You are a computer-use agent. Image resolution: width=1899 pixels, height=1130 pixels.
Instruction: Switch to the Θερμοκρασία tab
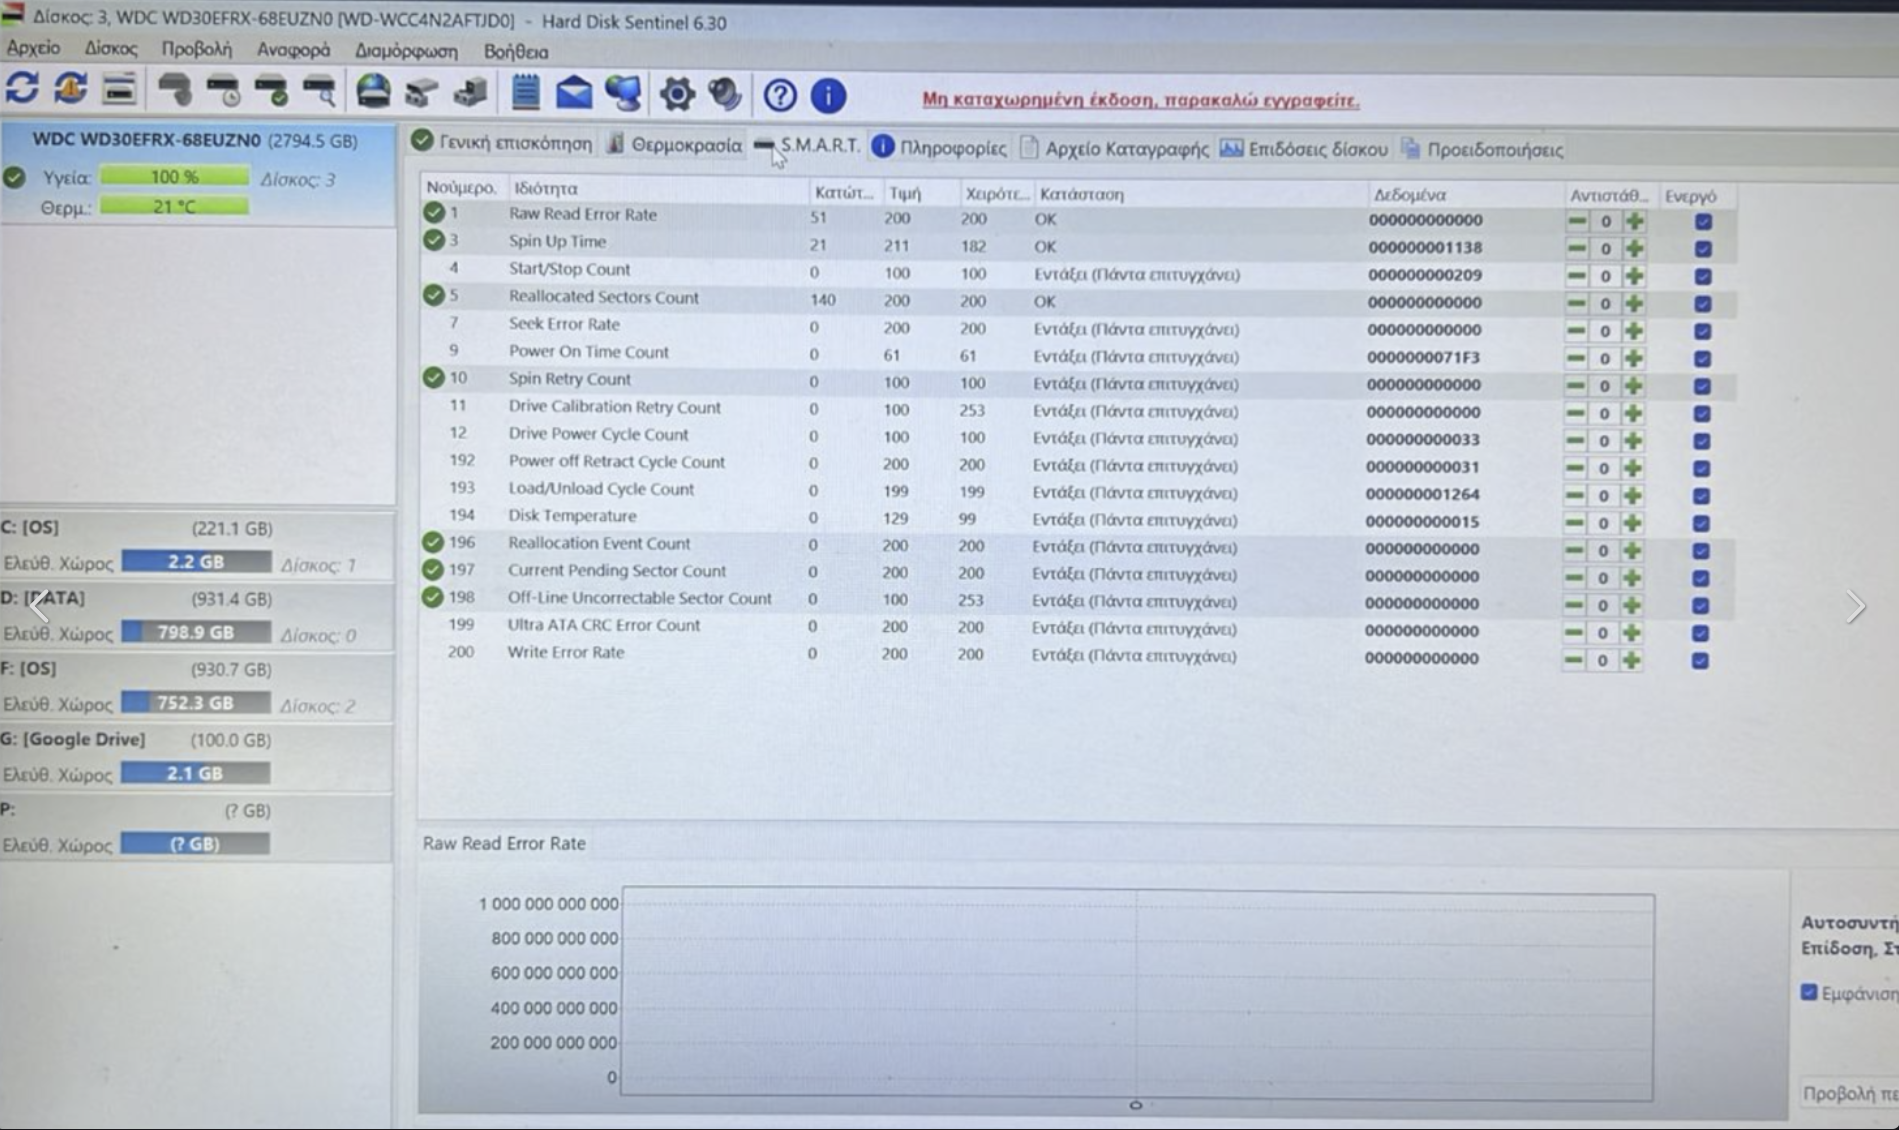click(676, 146)
